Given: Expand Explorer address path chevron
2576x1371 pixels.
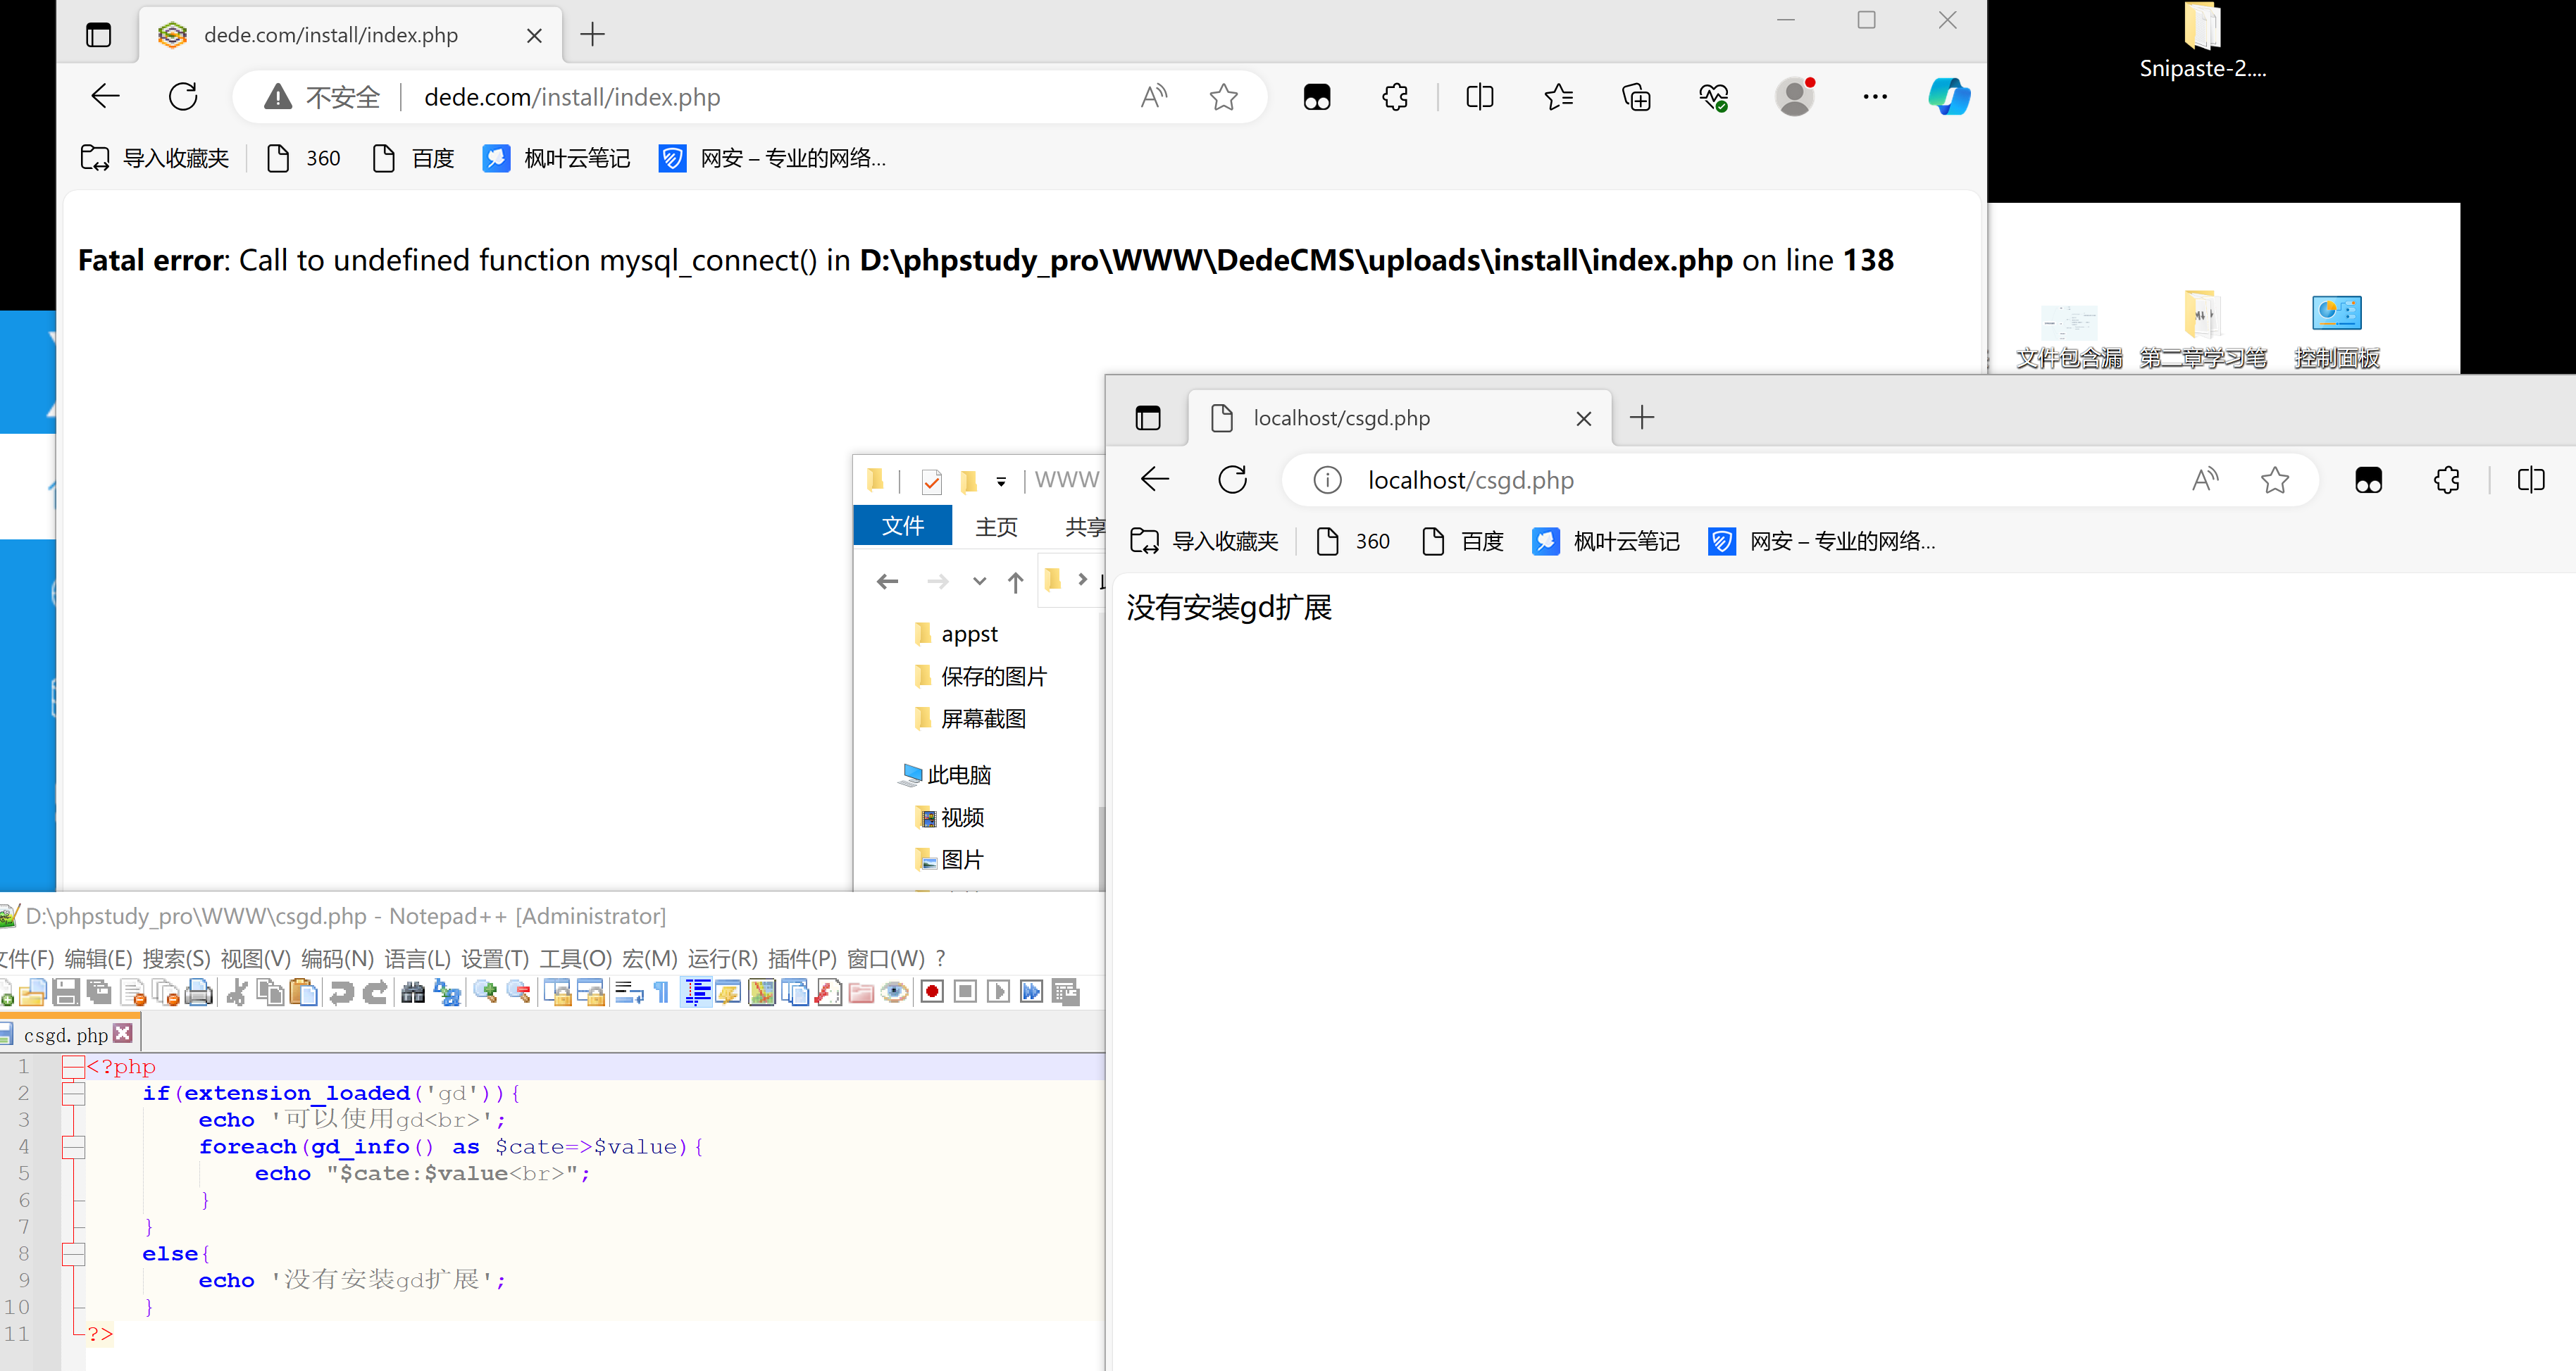Looking at the screenshot, I should (x=1082, y=579).
